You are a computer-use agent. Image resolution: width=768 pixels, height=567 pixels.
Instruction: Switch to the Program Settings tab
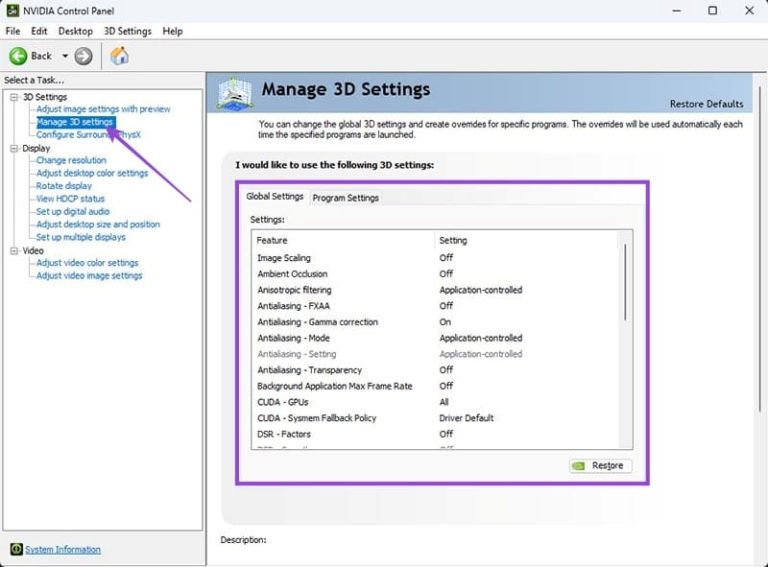[x=345, y=198]
